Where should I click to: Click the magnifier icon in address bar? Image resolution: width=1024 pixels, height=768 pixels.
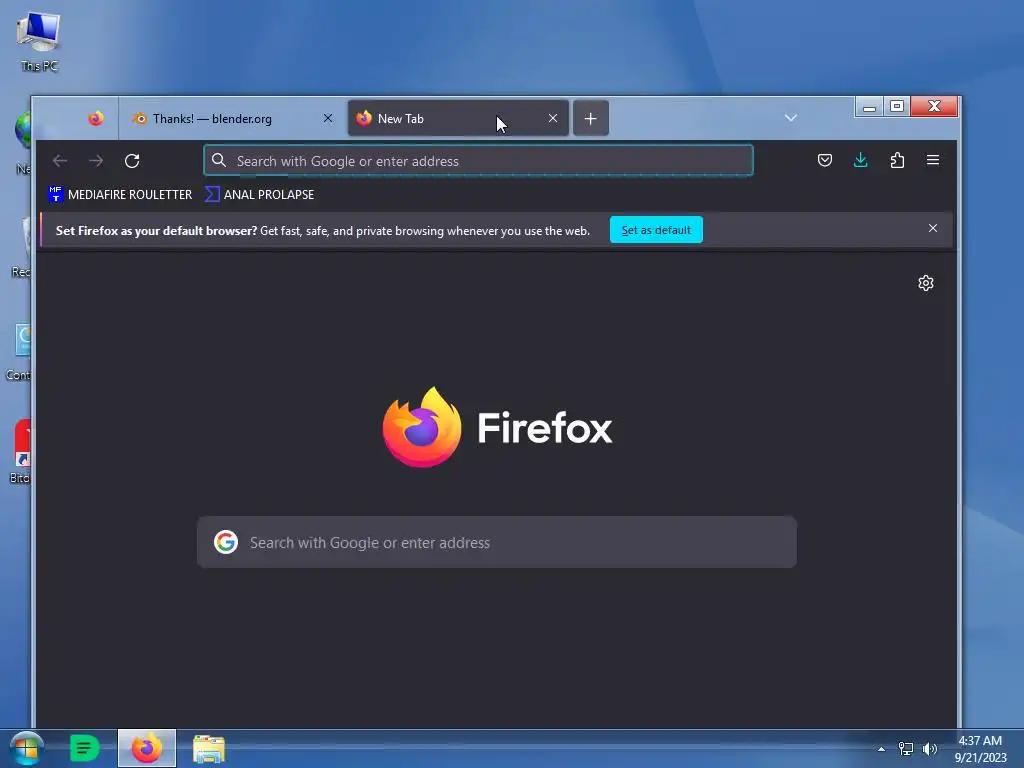click(219, 161)
